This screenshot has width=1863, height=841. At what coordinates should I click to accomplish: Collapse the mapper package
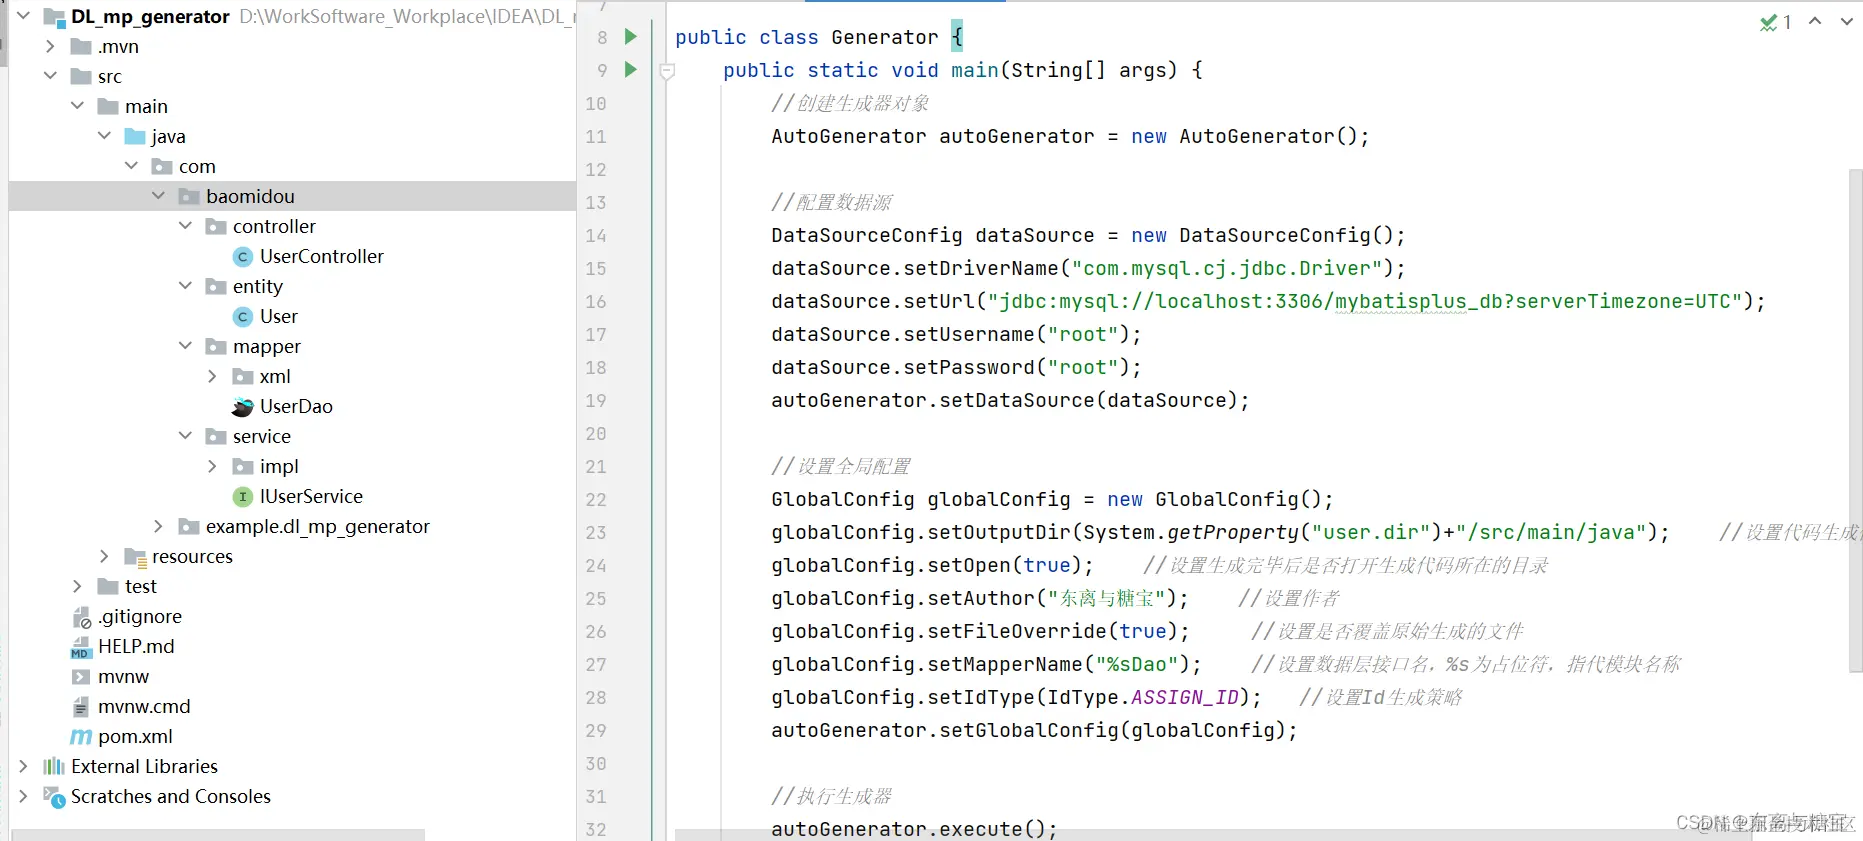click(185, 346)
